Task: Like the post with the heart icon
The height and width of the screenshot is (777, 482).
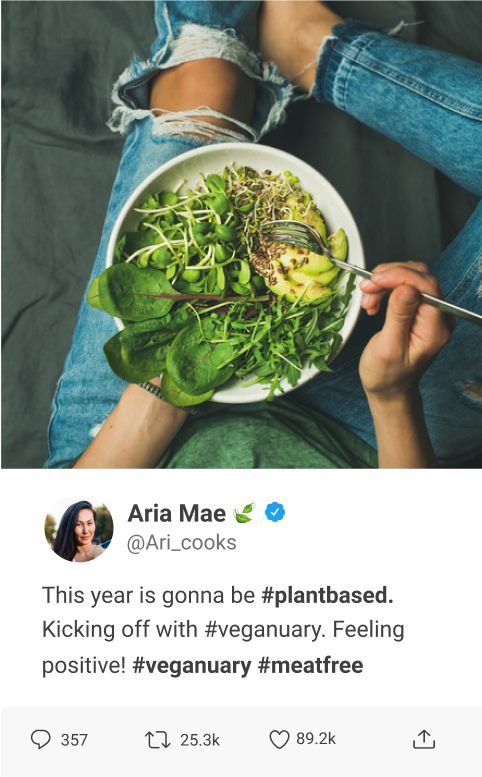Action: pyautogui.click(x=279, y=739)
